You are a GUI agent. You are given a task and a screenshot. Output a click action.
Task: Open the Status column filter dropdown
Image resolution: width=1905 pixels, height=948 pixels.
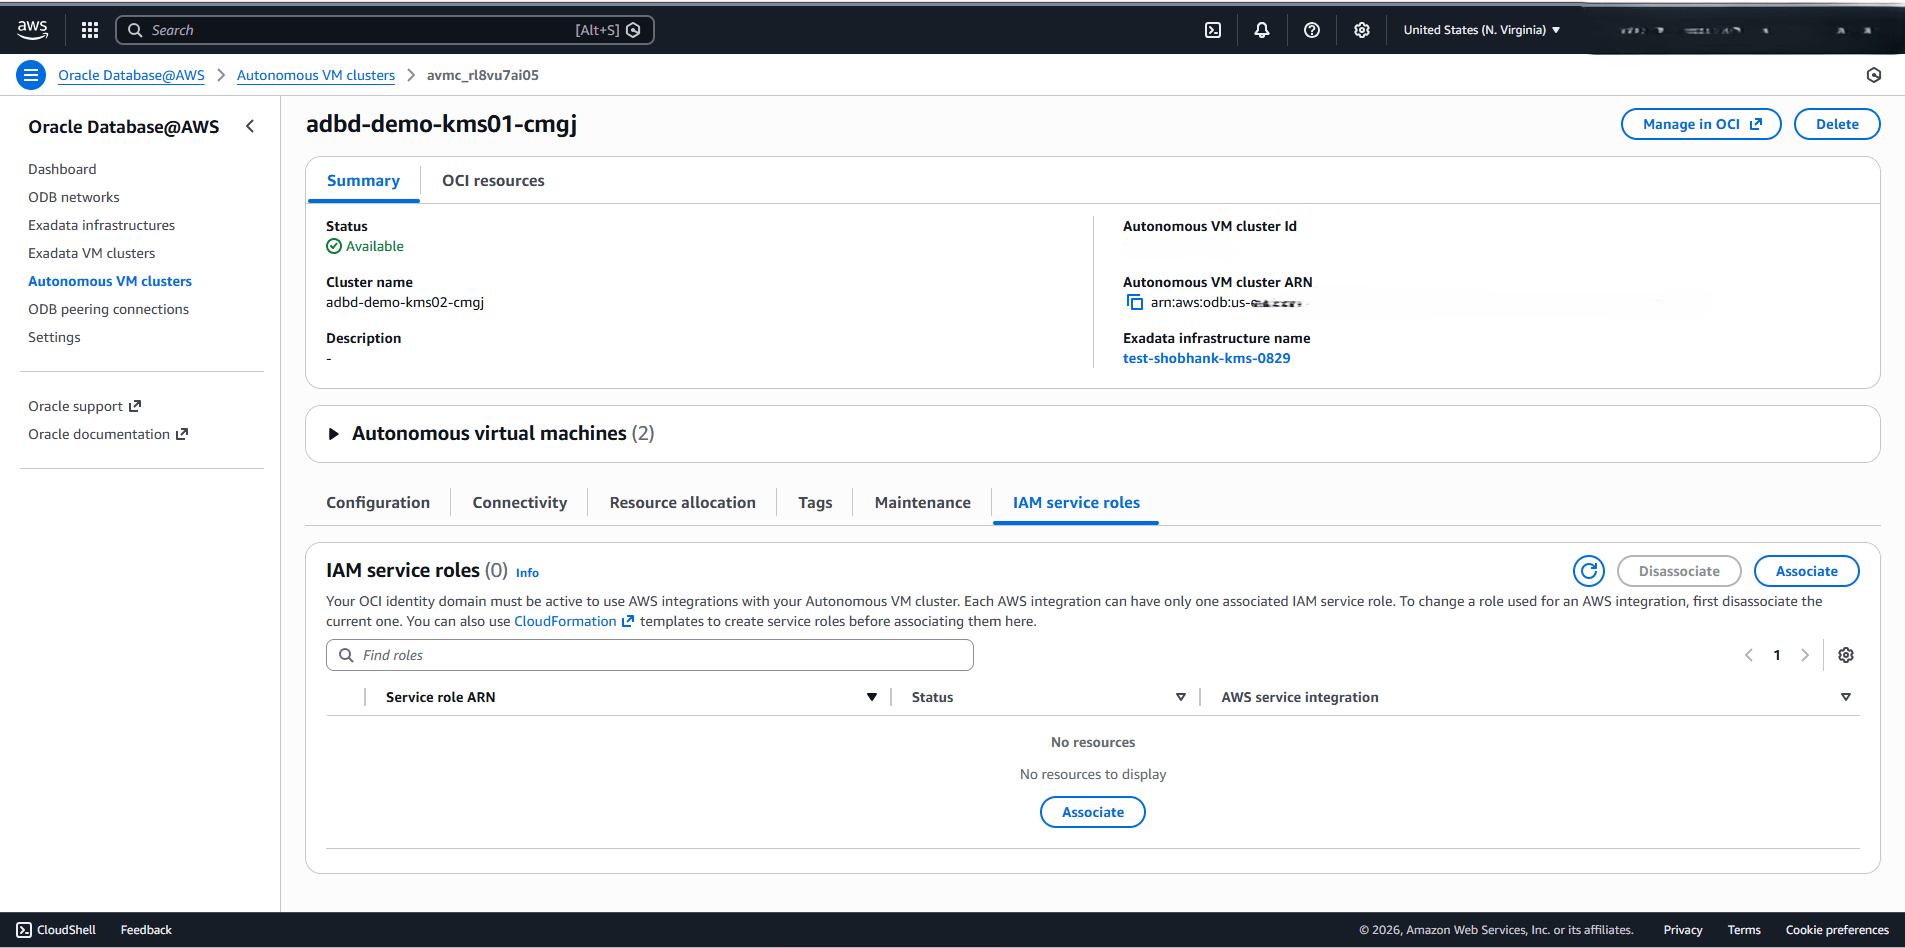click(x=1181, y=697)
